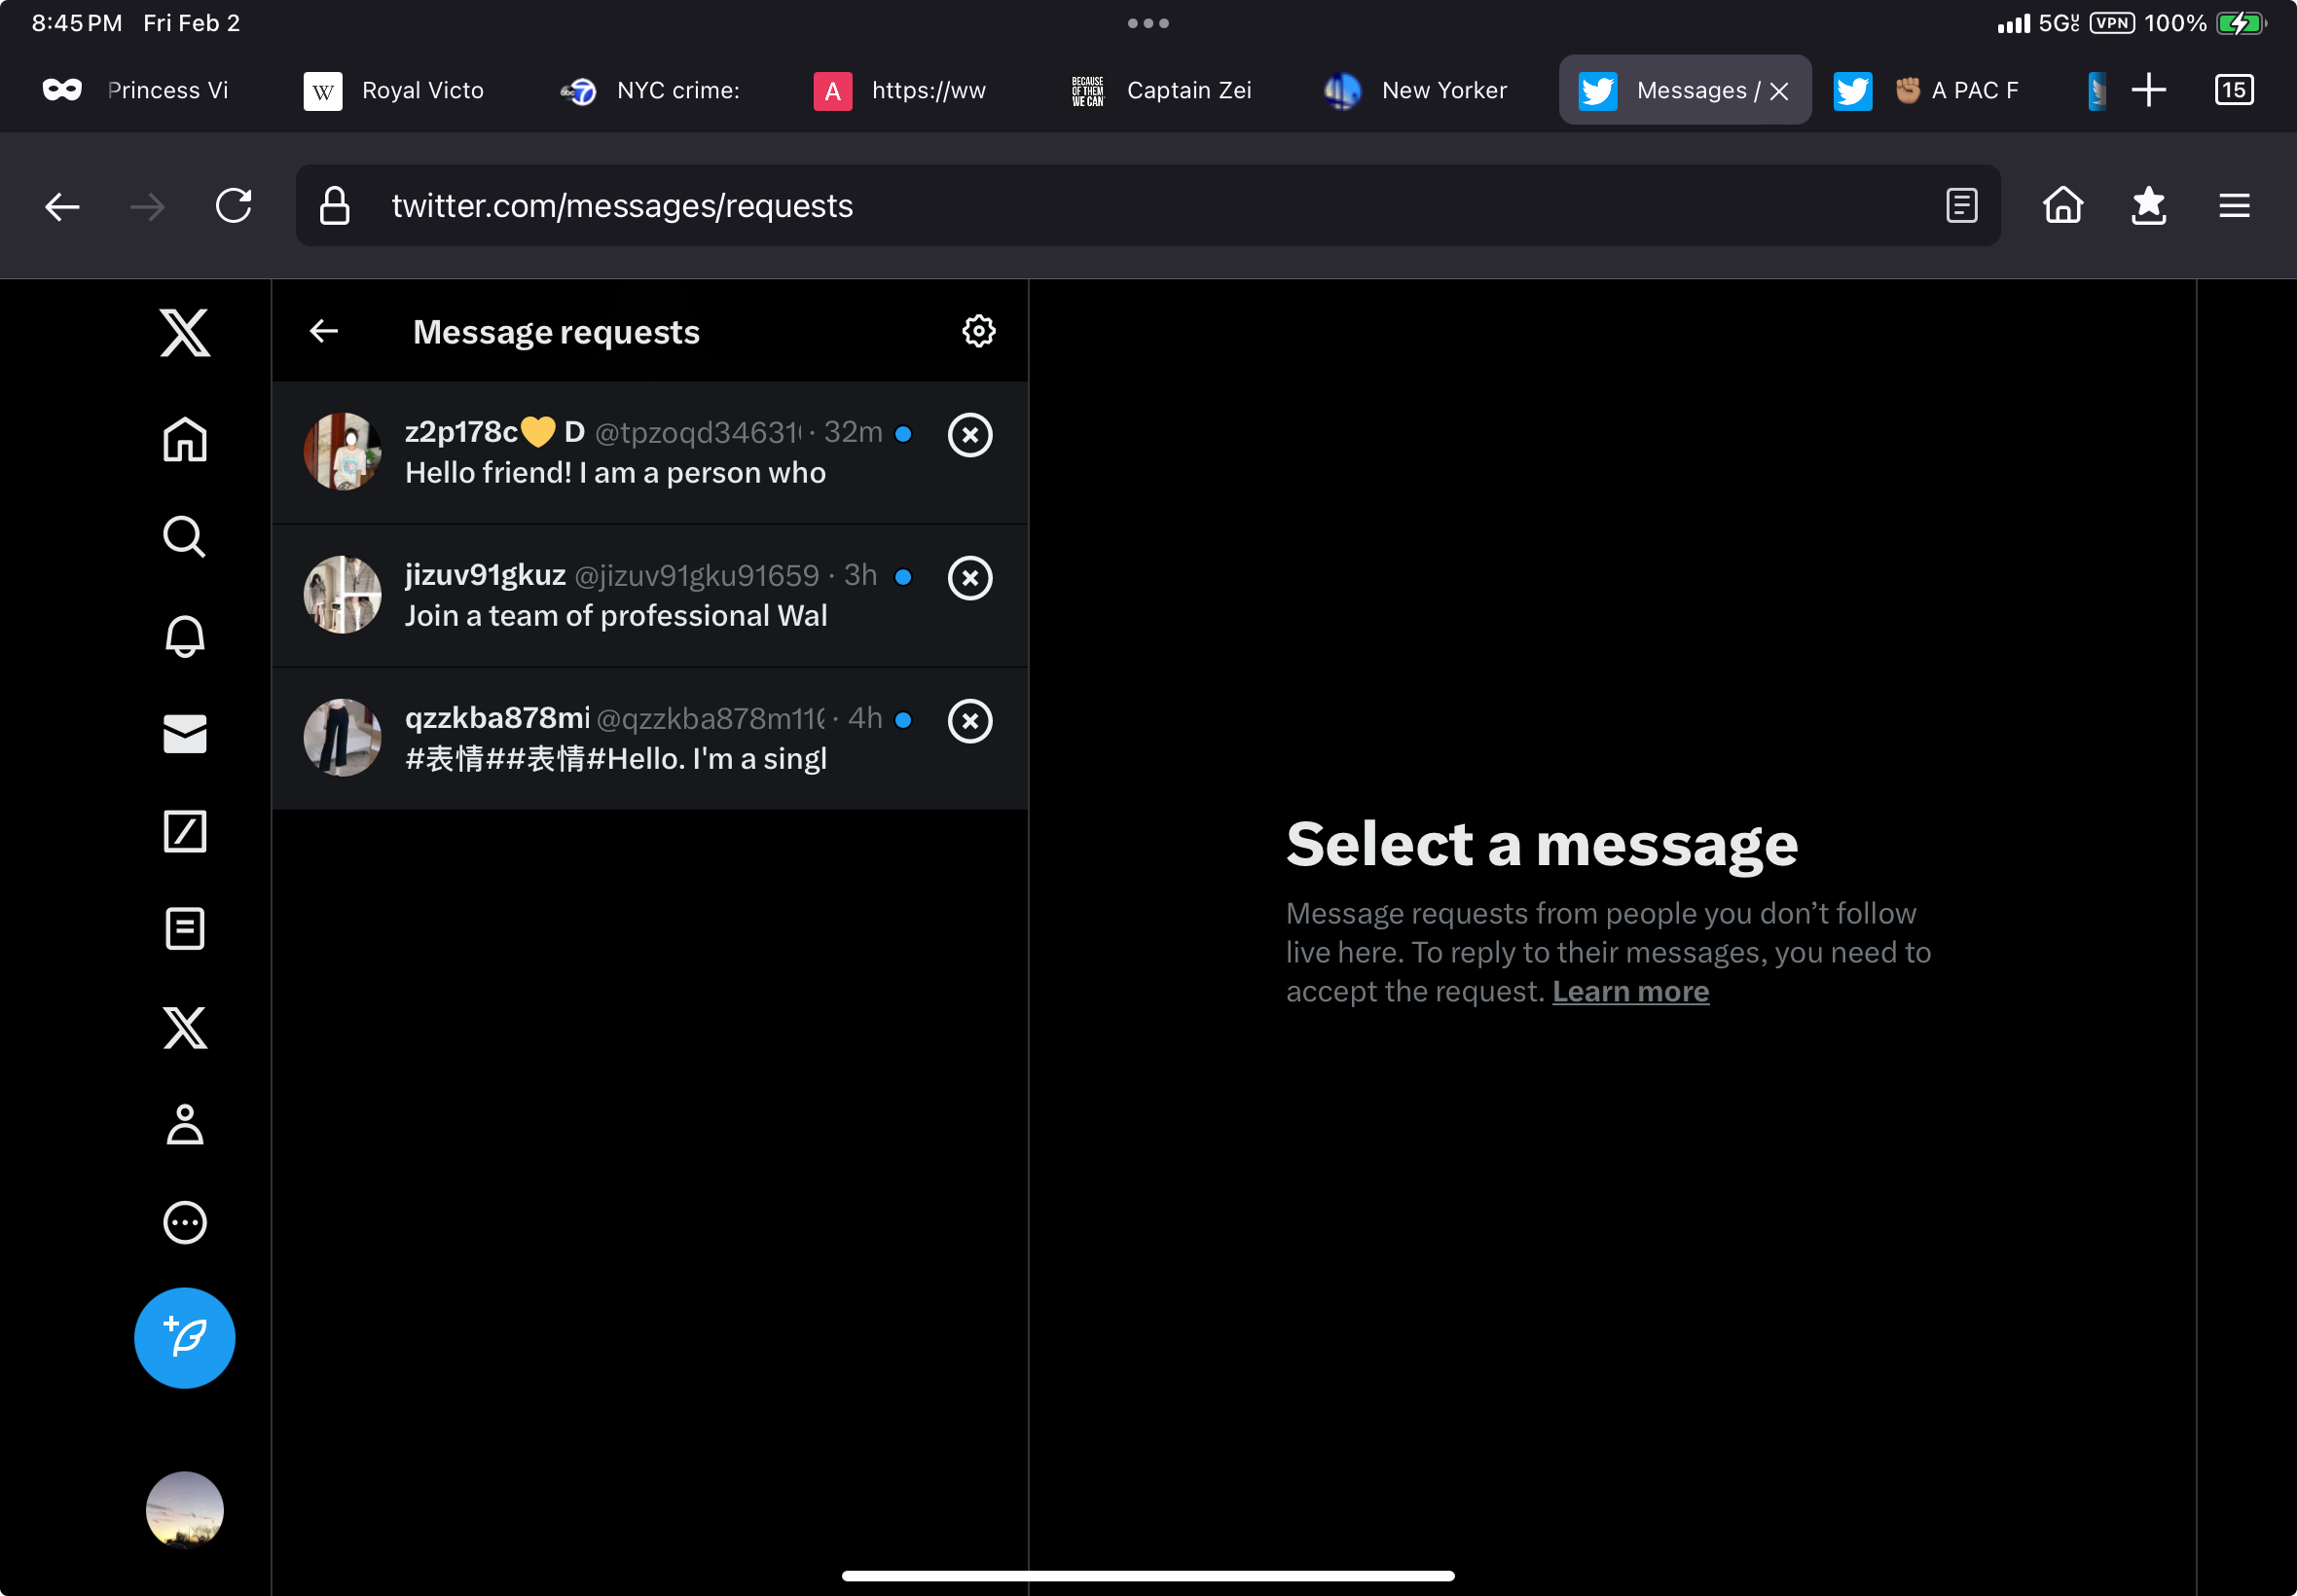The image size is (2297, 1596).
Task: Click the blue compose post button
Action: point(184,1337)
